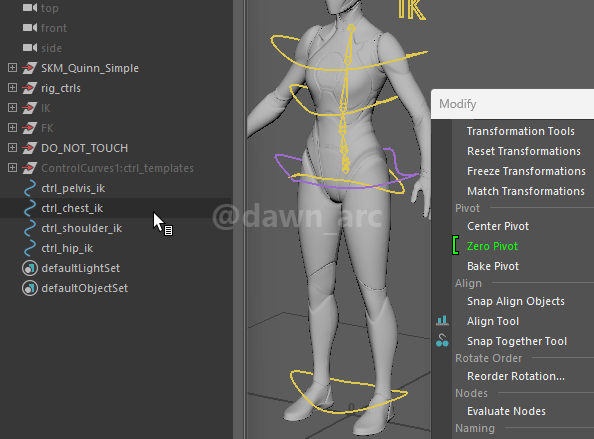Select front camera in outliner
Screen dimensions: 594x439
coord(54,28)
